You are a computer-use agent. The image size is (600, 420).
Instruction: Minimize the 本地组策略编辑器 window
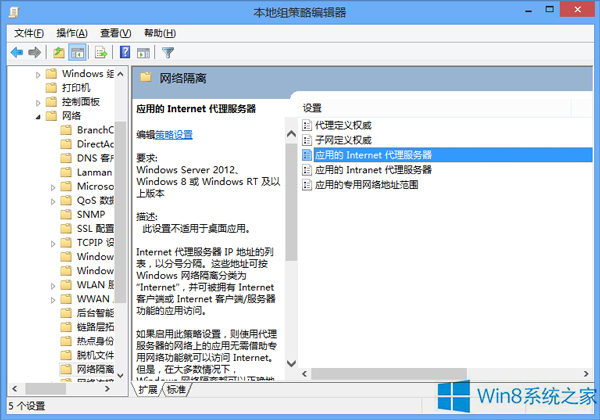(528, 10)
